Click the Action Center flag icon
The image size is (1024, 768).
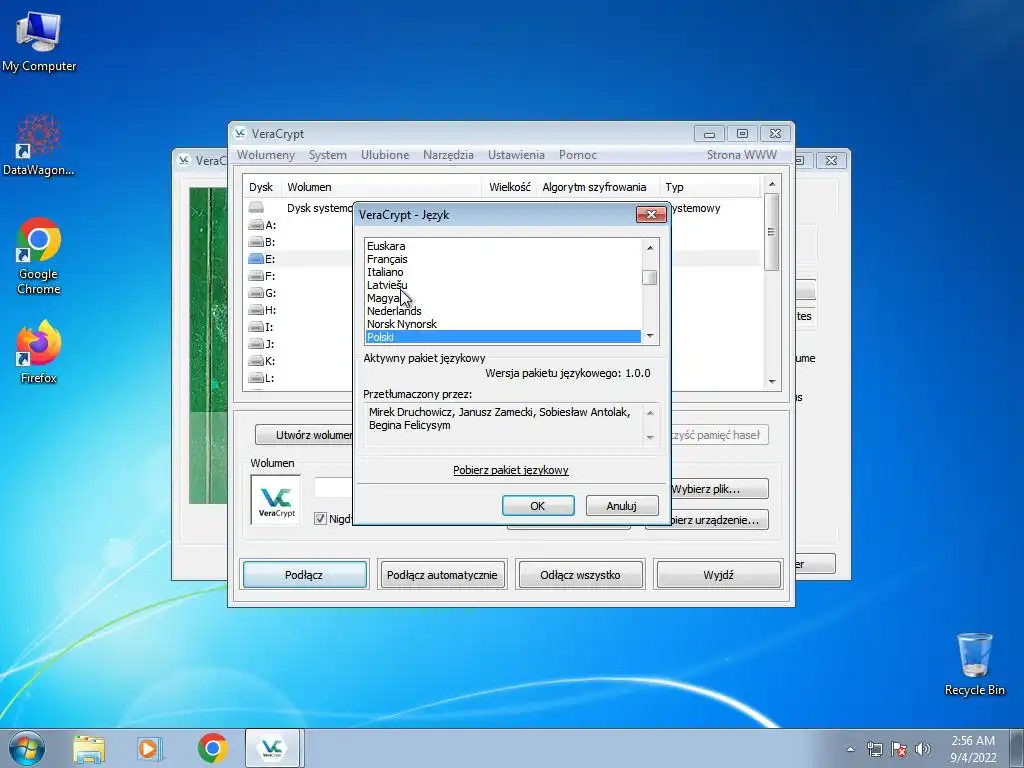tap(899, 749)
